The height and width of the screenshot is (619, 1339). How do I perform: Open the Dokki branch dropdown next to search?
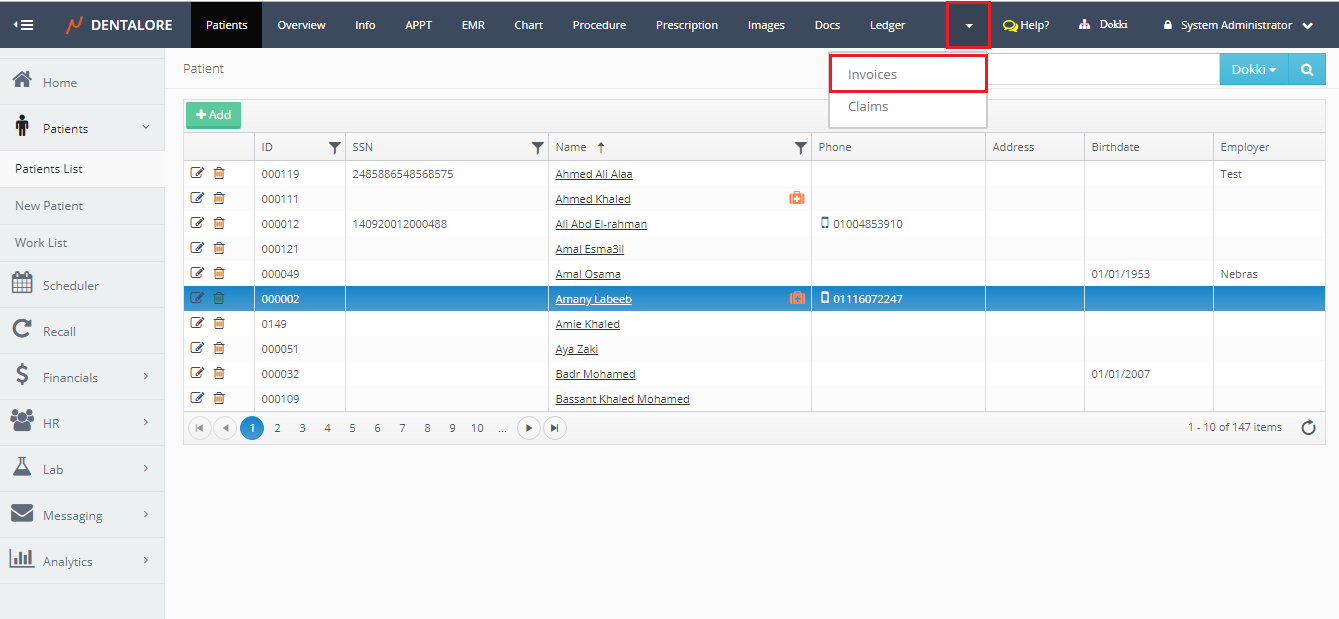coord(1254,70)
